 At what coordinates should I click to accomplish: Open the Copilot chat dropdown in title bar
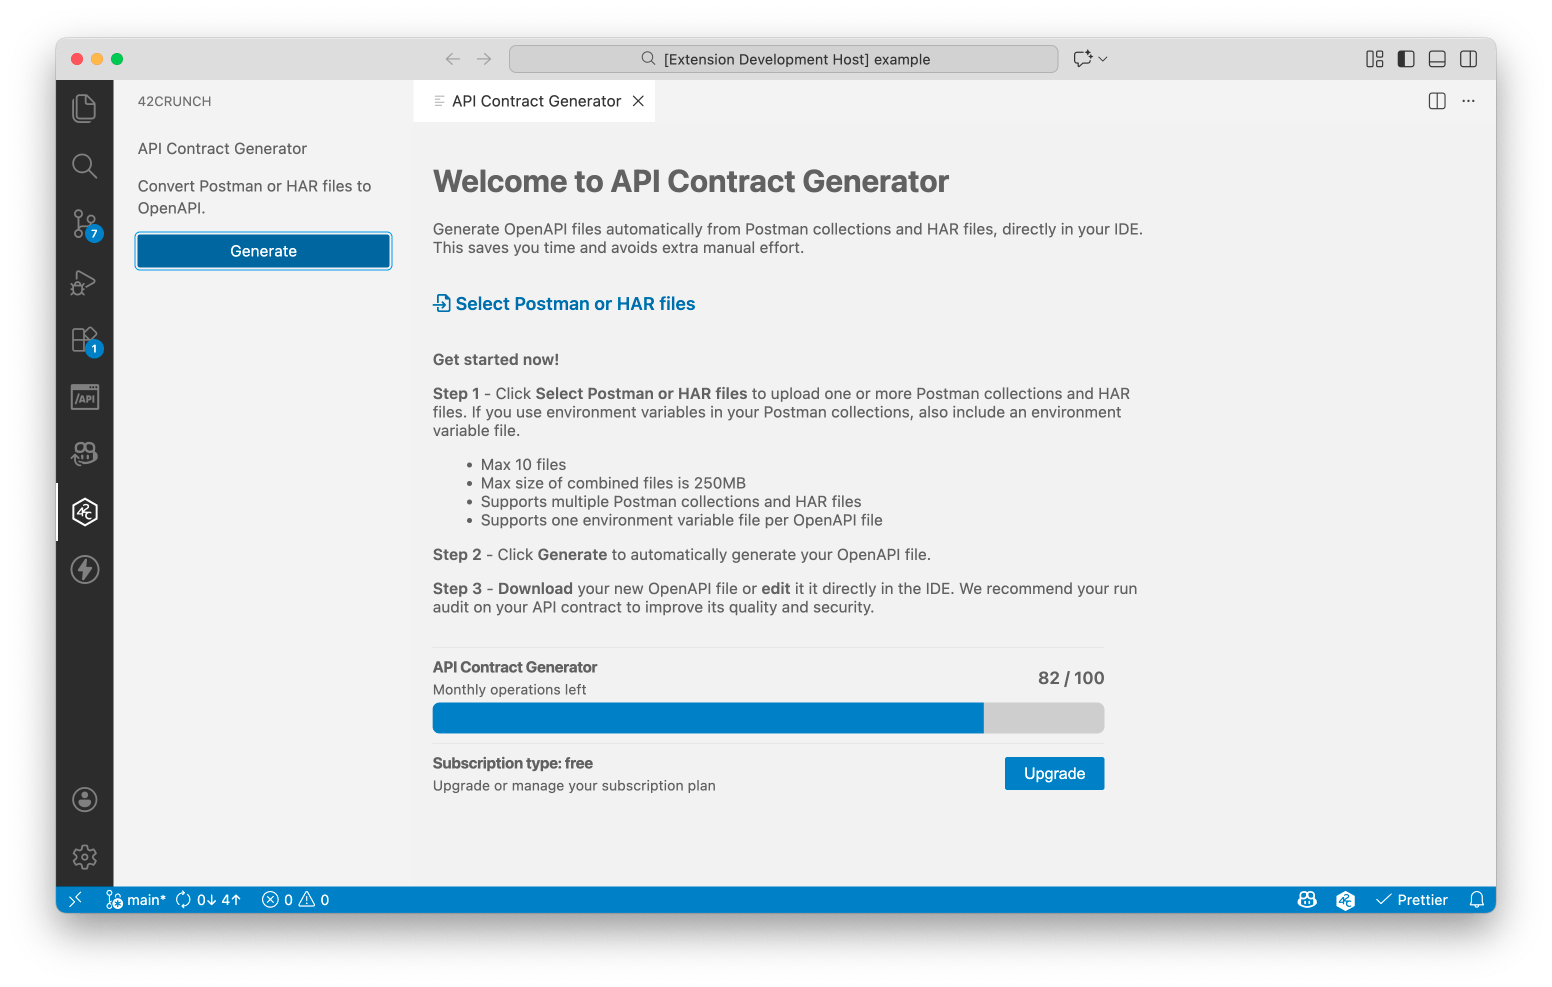[x=1090, y=59]
